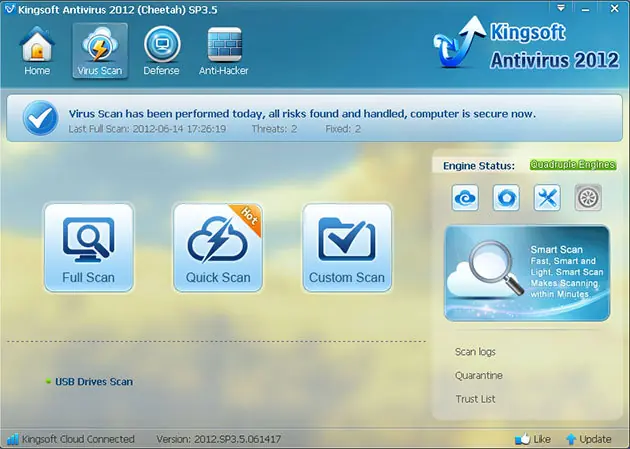Select the Virus Scan tab
Image resolution: width=630 pixels, height=449 pixels.
(x=100, y=52)
